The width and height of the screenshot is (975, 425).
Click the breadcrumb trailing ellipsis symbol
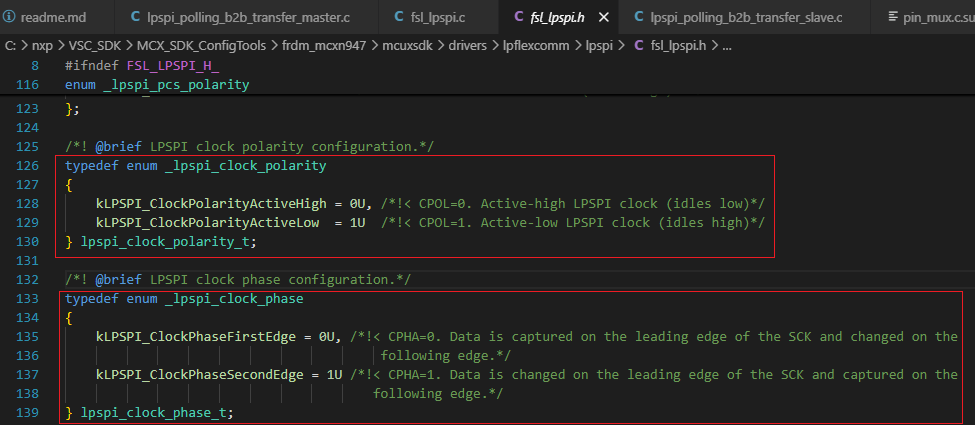click(727, 45)
